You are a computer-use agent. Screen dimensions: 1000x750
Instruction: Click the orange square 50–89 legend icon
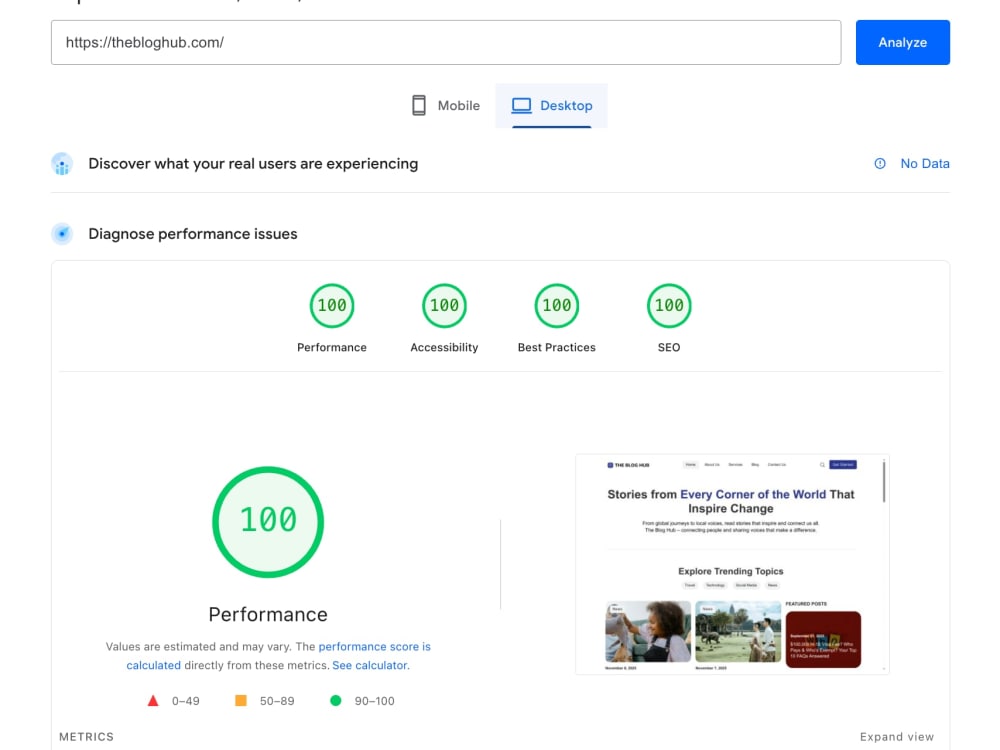point(241,701)
